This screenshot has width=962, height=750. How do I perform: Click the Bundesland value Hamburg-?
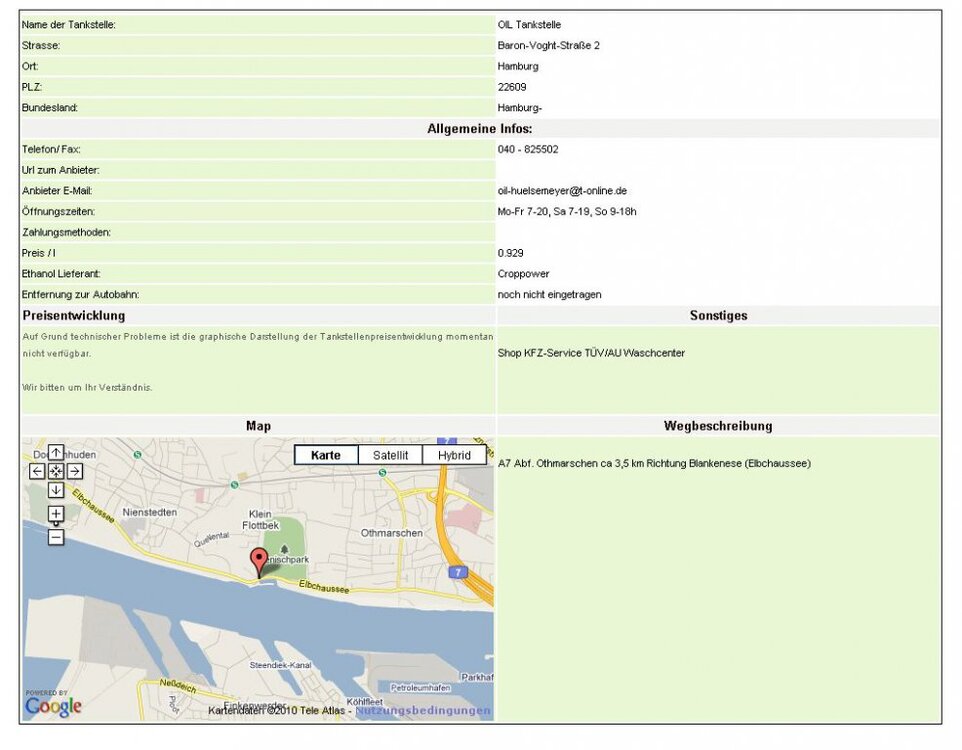pos(520,108)
